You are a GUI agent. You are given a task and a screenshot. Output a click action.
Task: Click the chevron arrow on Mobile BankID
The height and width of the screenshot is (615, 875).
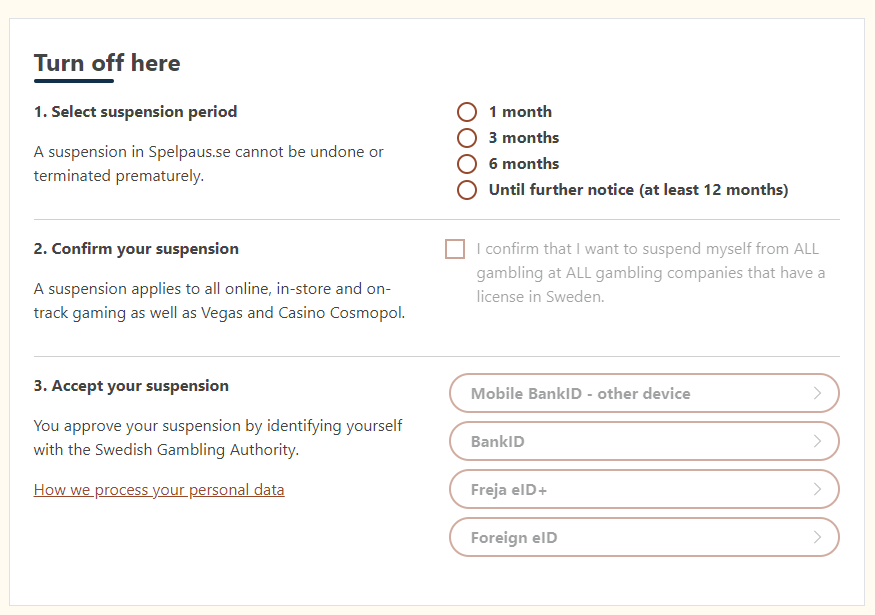coord(817,393)
